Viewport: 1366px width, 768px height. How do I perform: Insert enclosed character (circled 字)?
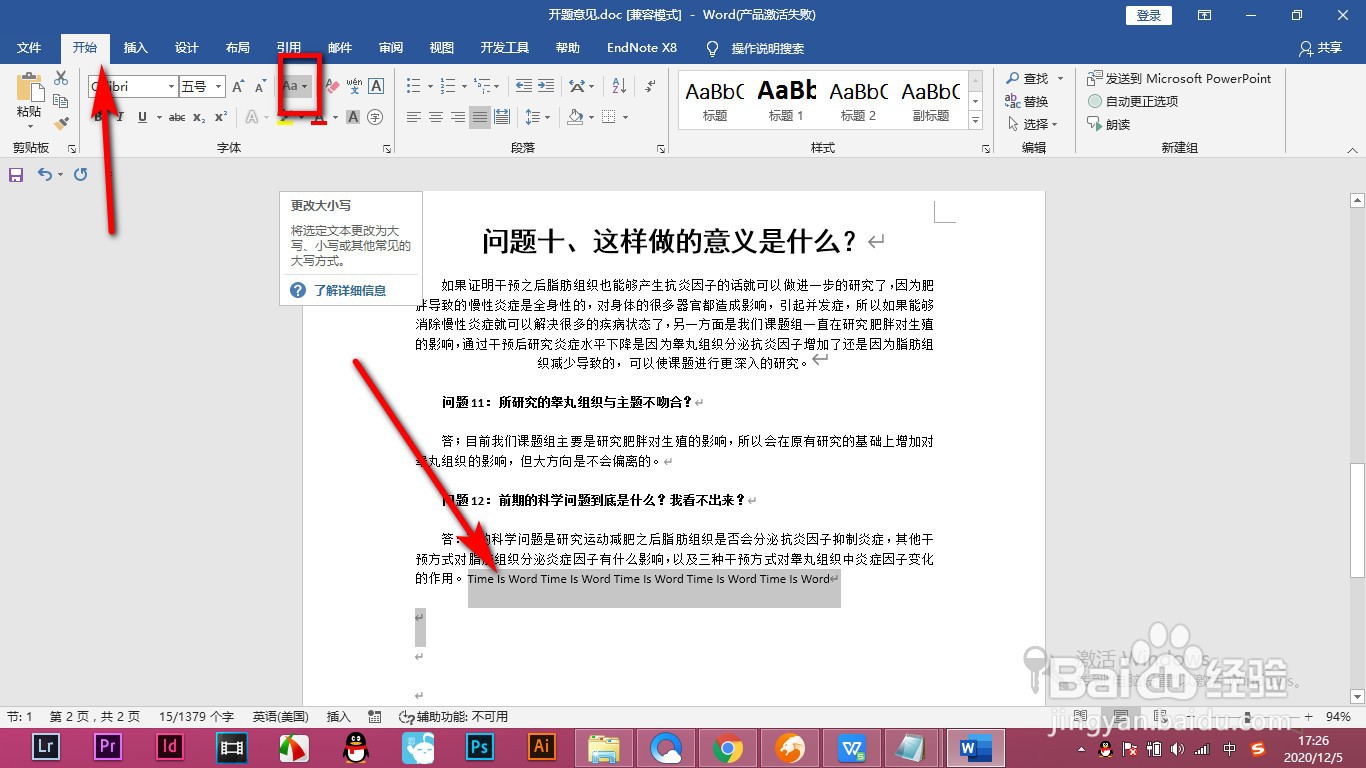pyautogui.click(x=375, y=117)
